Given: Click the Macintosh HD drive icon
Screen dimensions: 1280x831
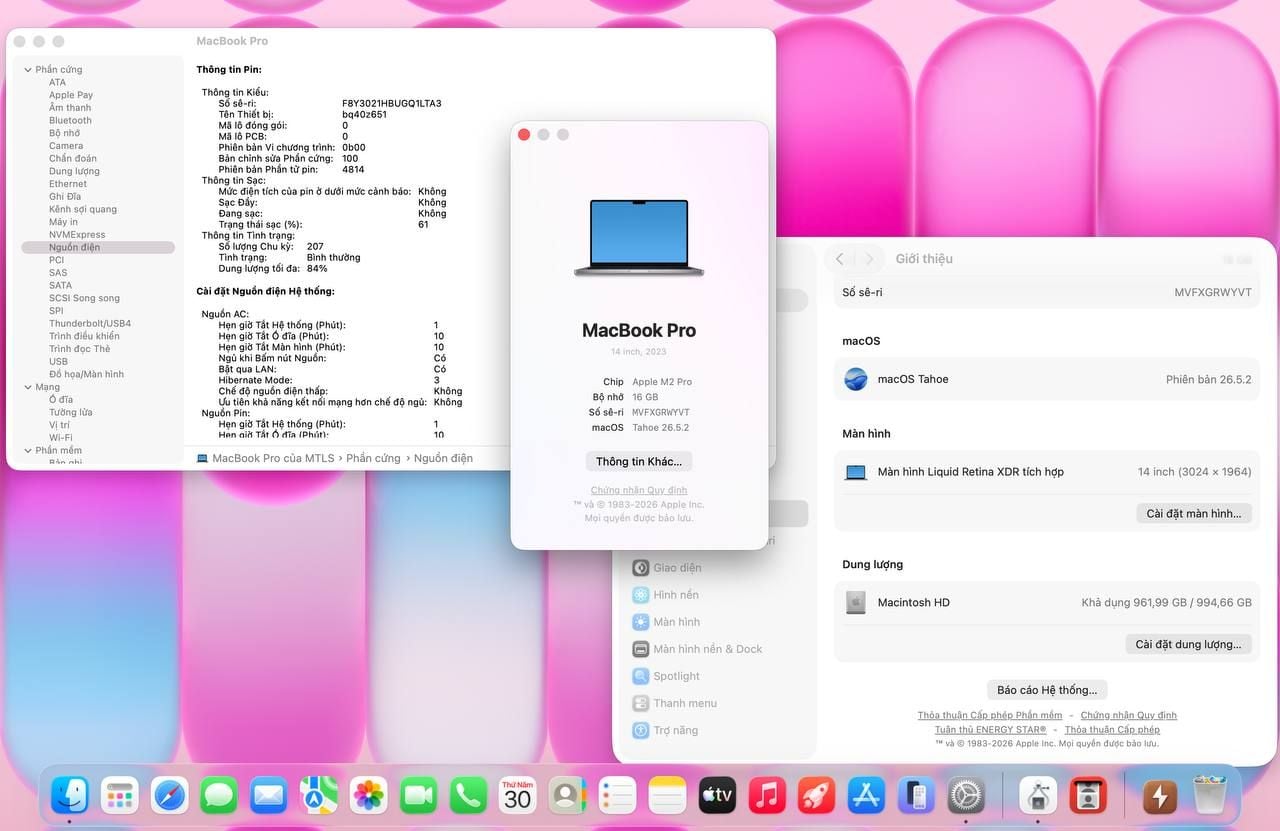Looking at the screenshot, I should point(855,603).
